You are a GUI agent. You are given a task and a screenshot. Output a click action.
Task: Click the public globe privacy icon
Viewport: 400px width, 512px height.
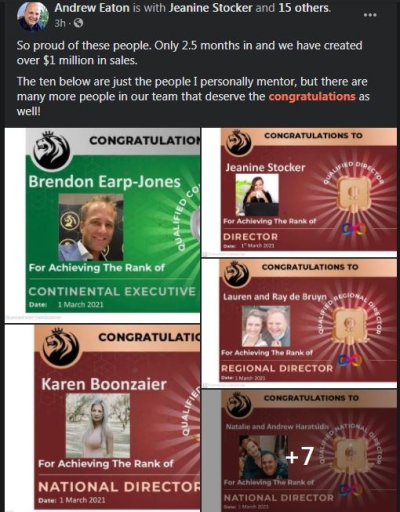tap(78, 23)
